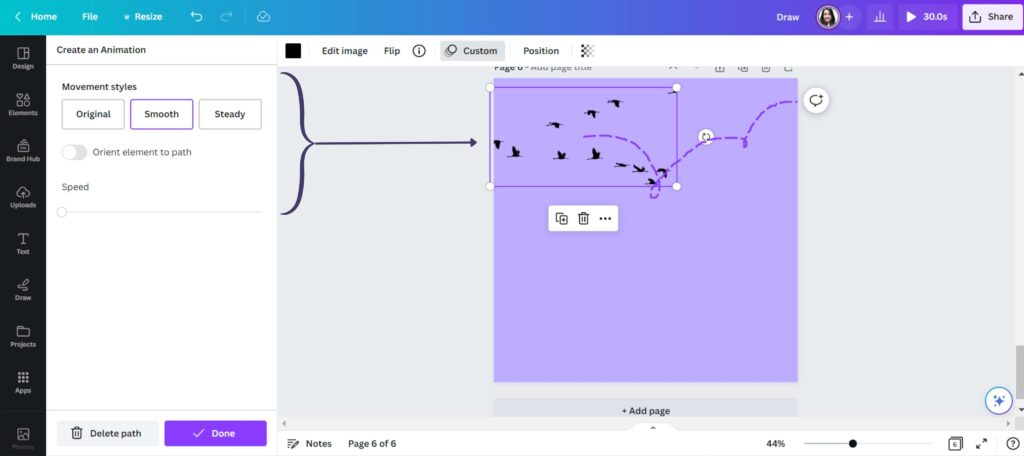Screen dimensions: 1024x456
Task: Click the animation Speed slider handle
Action: coord(61,212)
